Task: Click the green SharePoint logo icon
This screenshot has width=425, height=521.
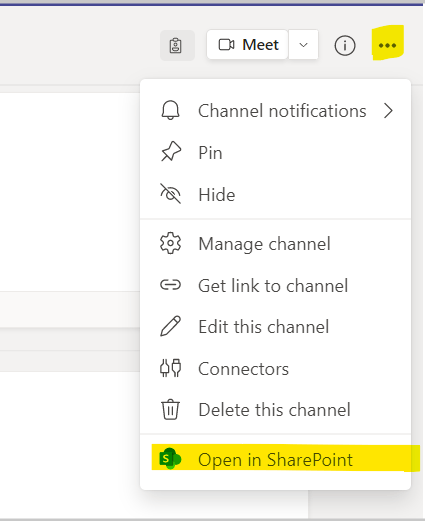Action: click(x=170, y=459)
